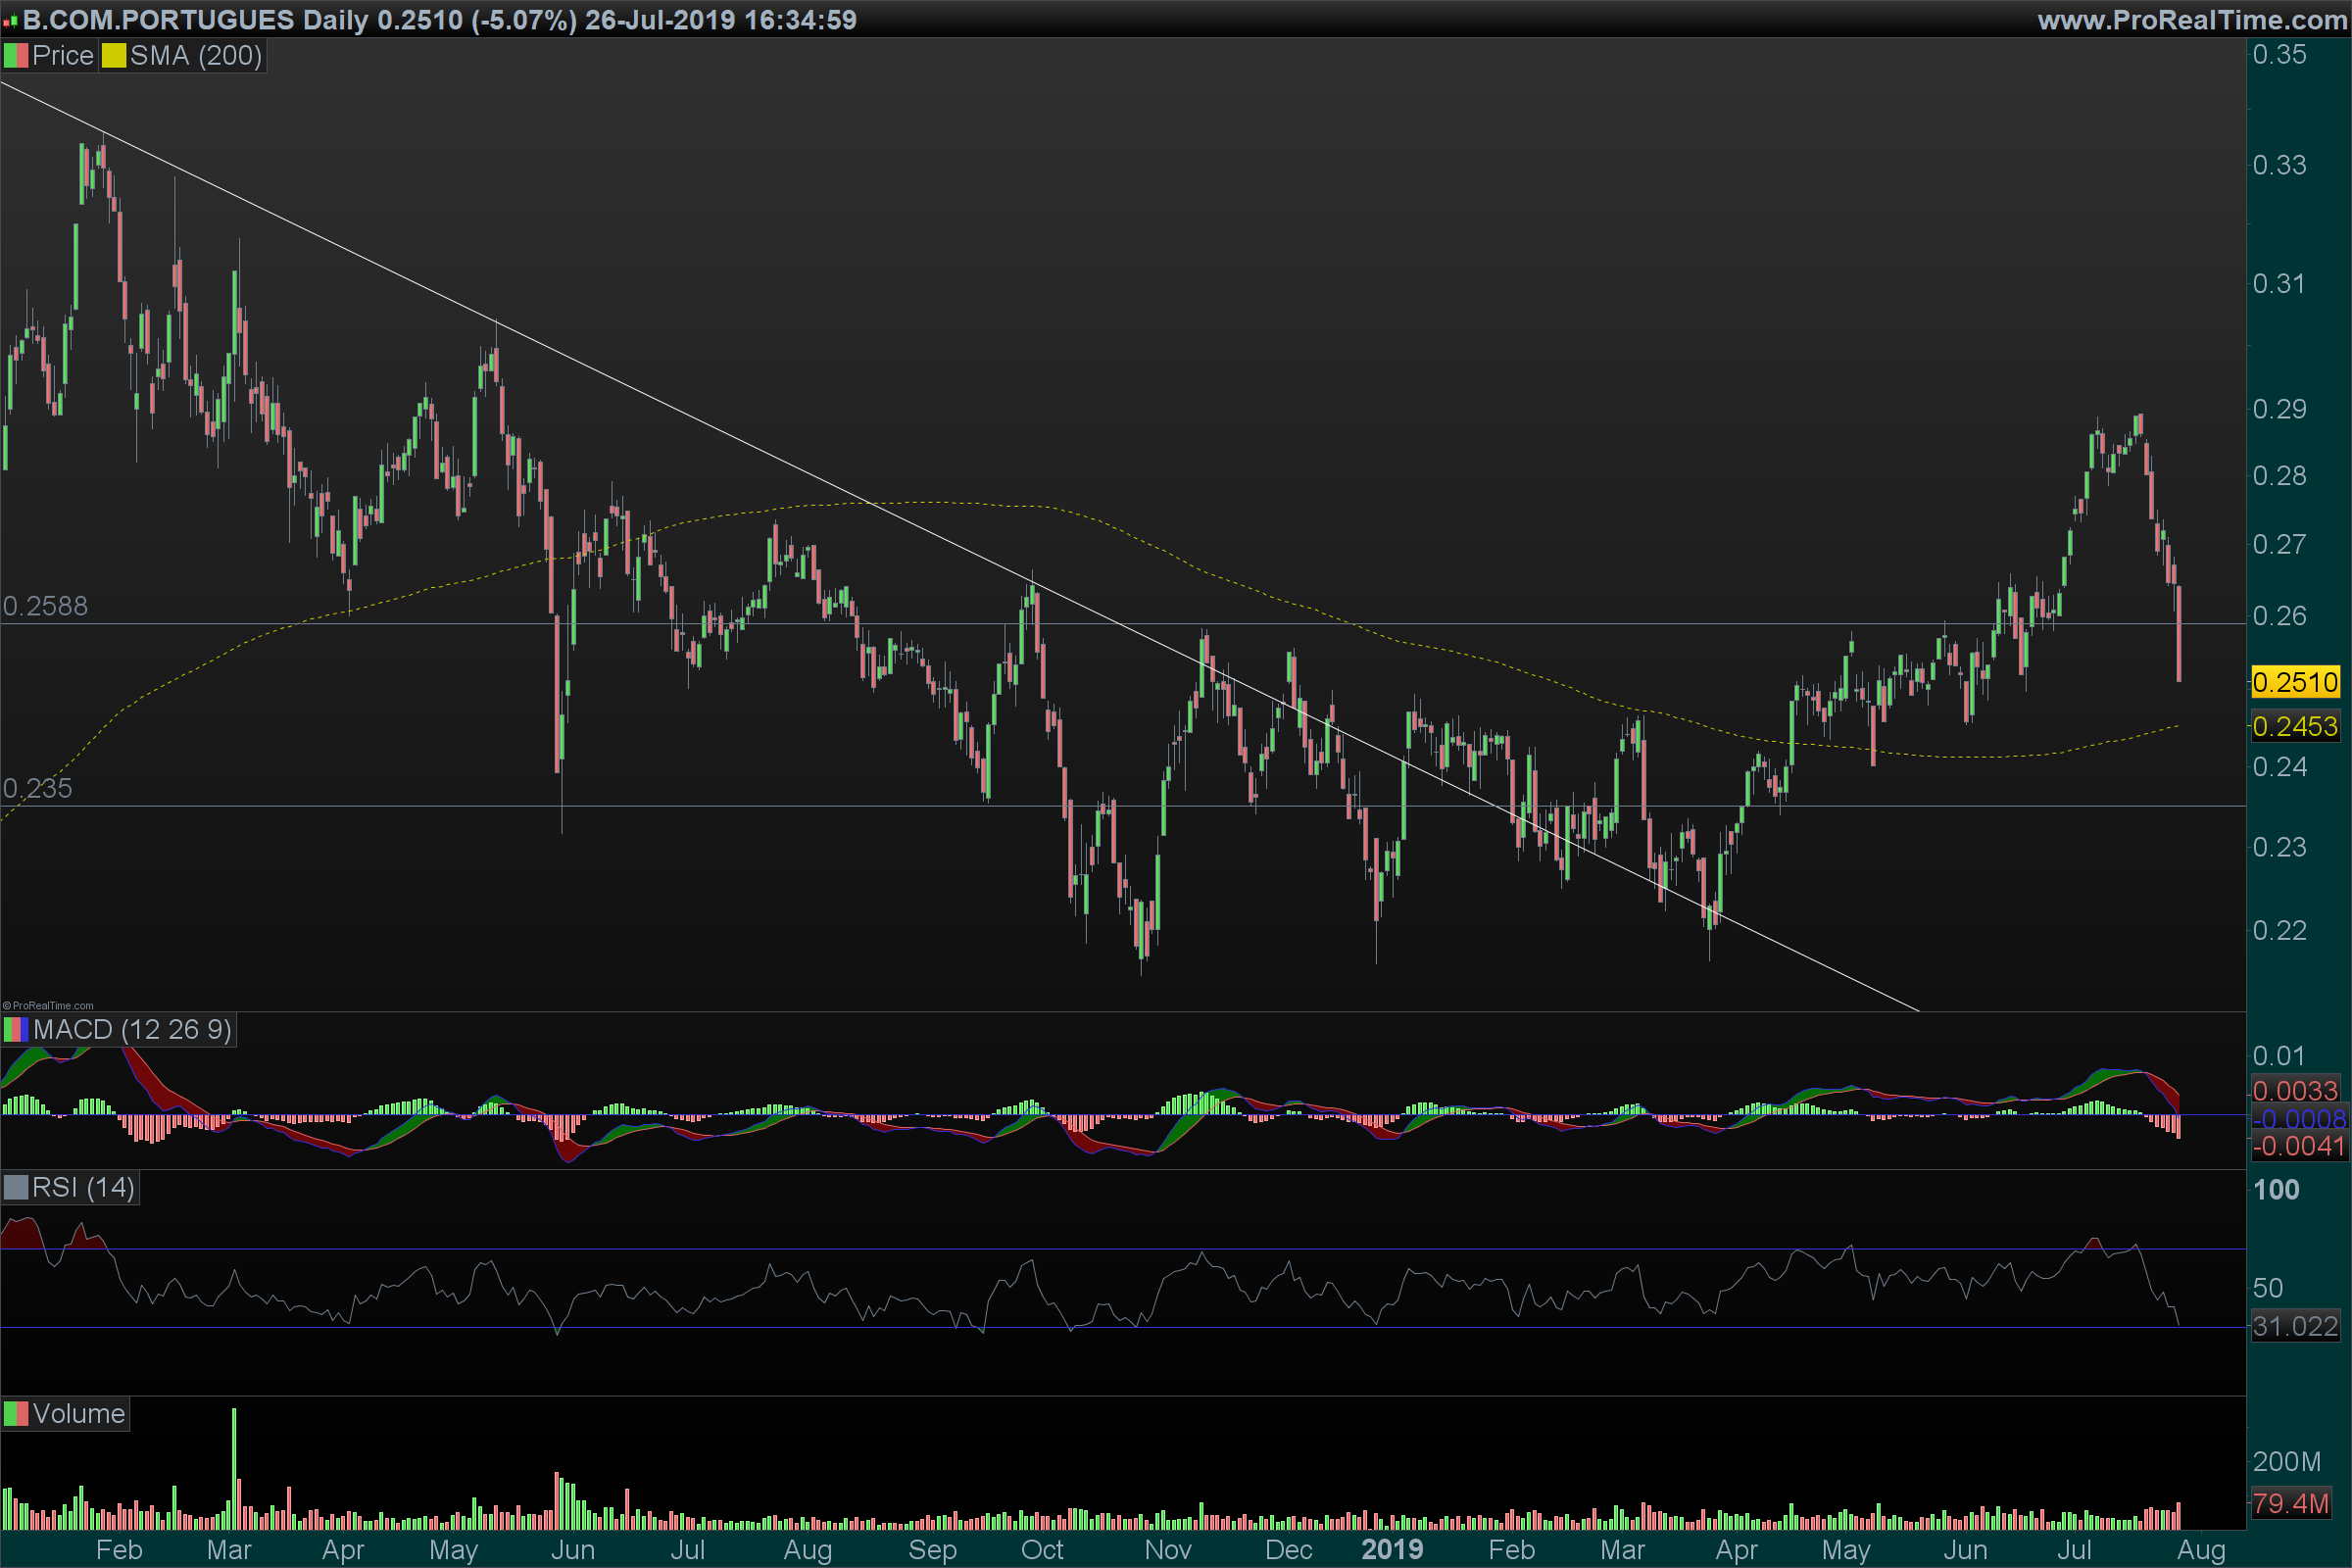Click the gray RSI (14) icon

[x=16, y=1188]
